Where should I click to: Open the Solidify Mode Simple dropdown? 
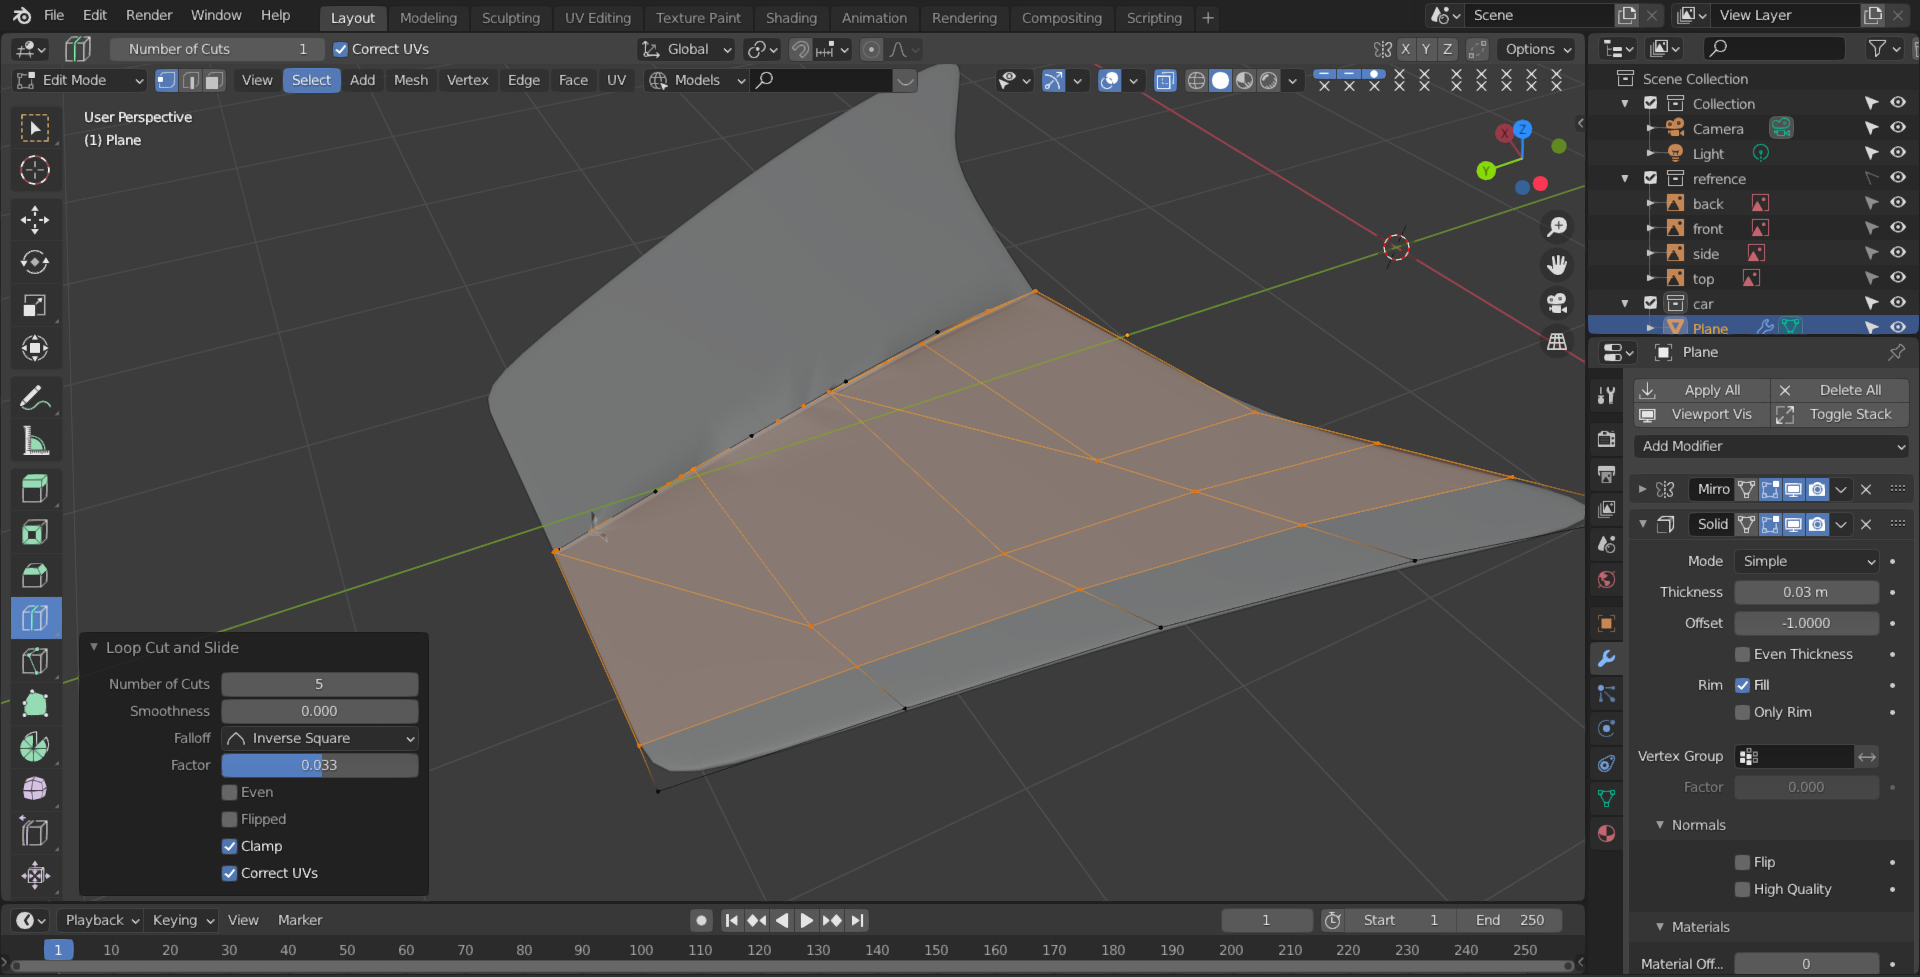click(x=1806, y=561)
